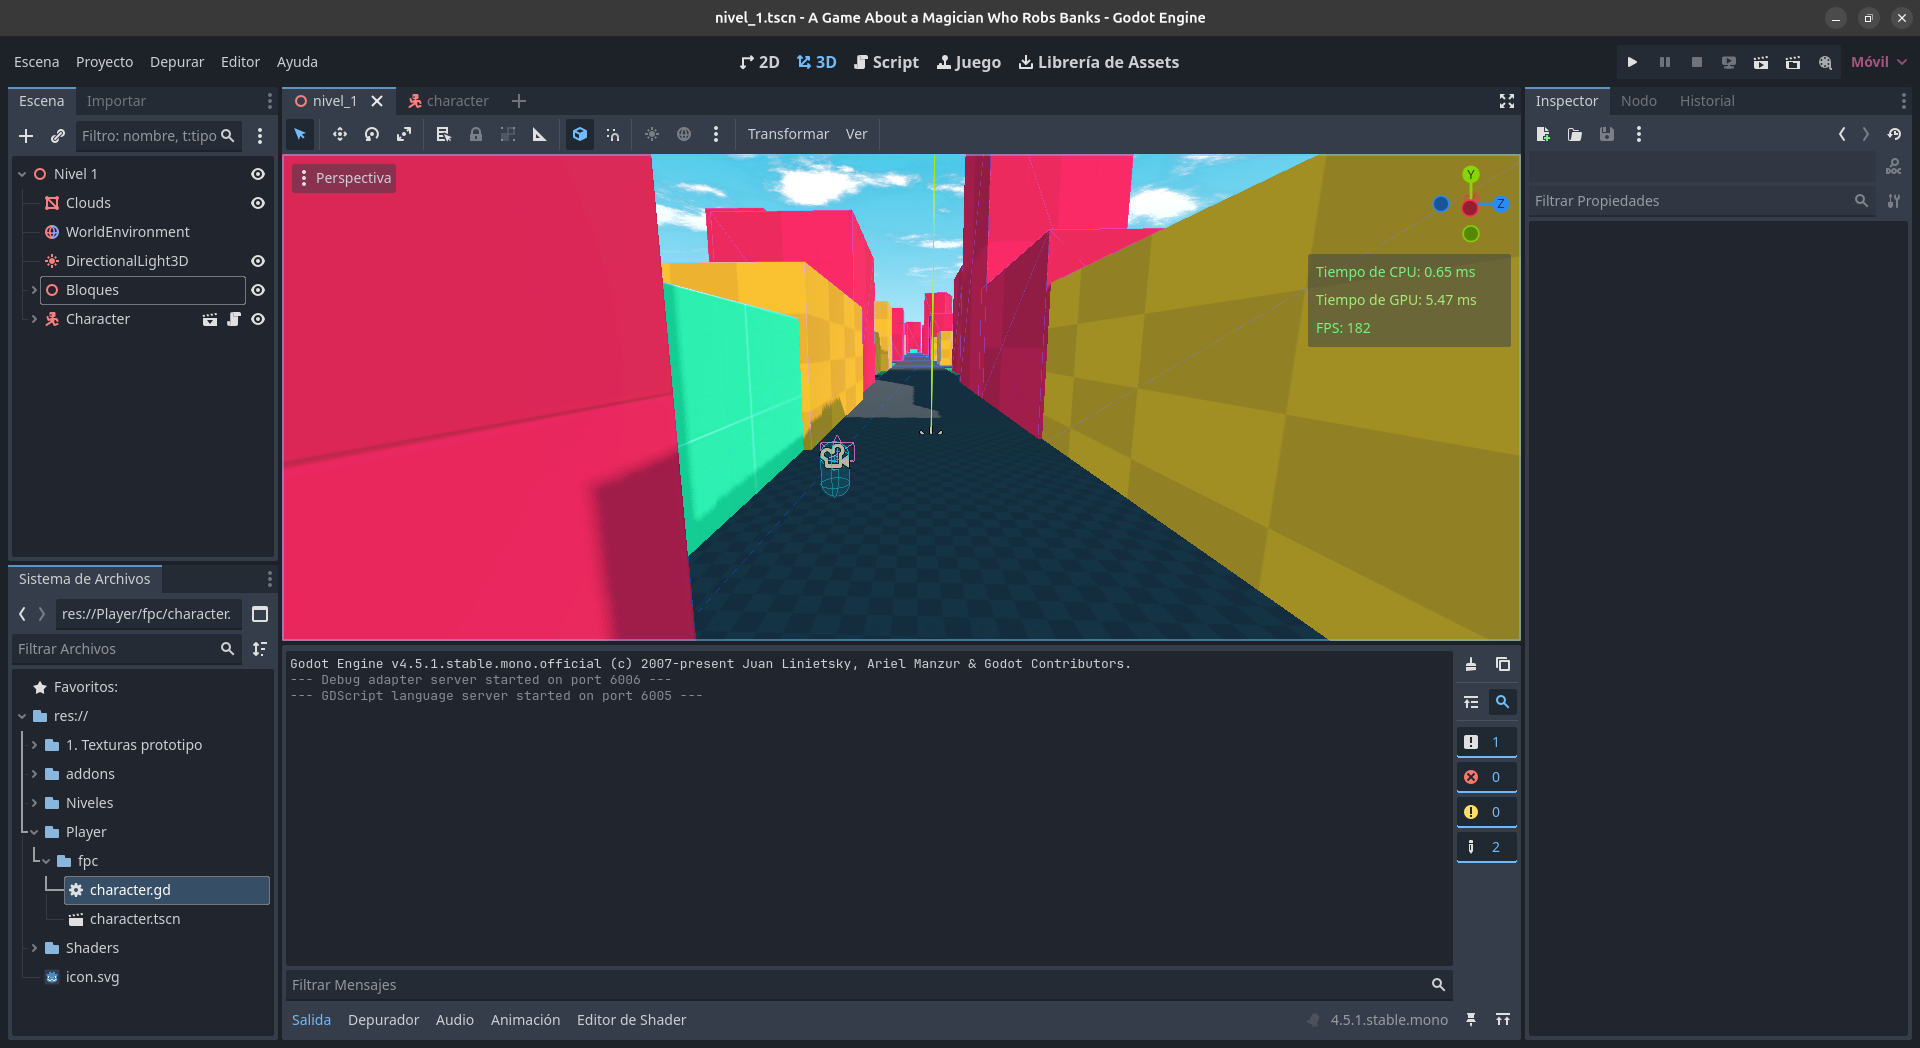The image size is (1920, 1048).
Task: Click the Perspectiva viewport button
Action: [344, 178]
